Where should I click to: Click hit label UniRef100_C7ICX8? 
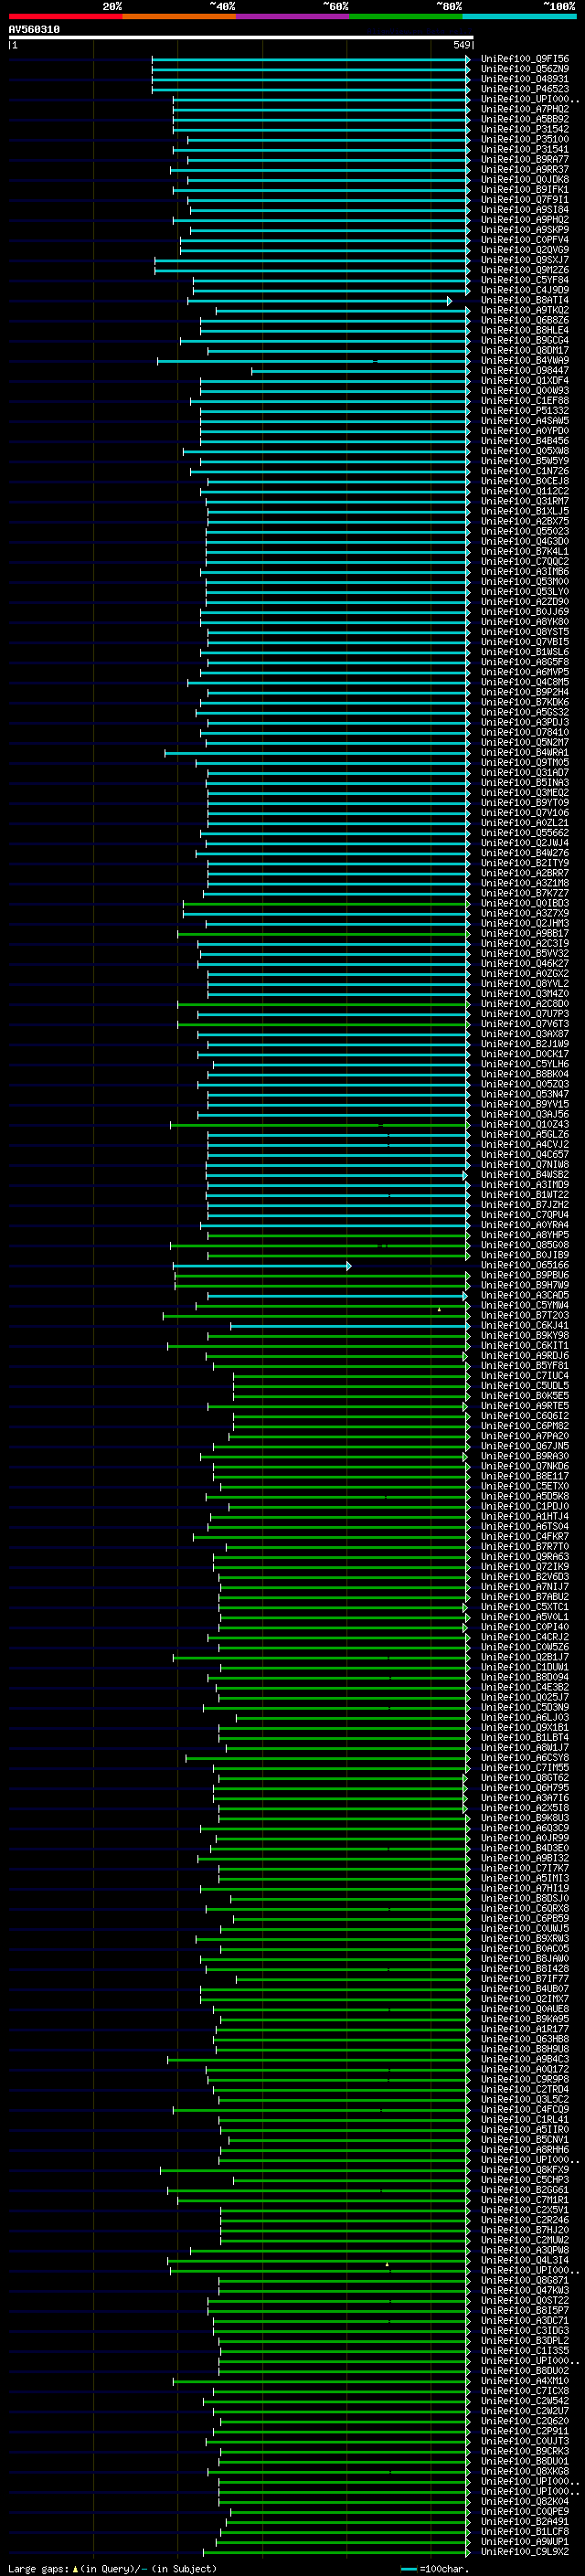point(524,2392)
